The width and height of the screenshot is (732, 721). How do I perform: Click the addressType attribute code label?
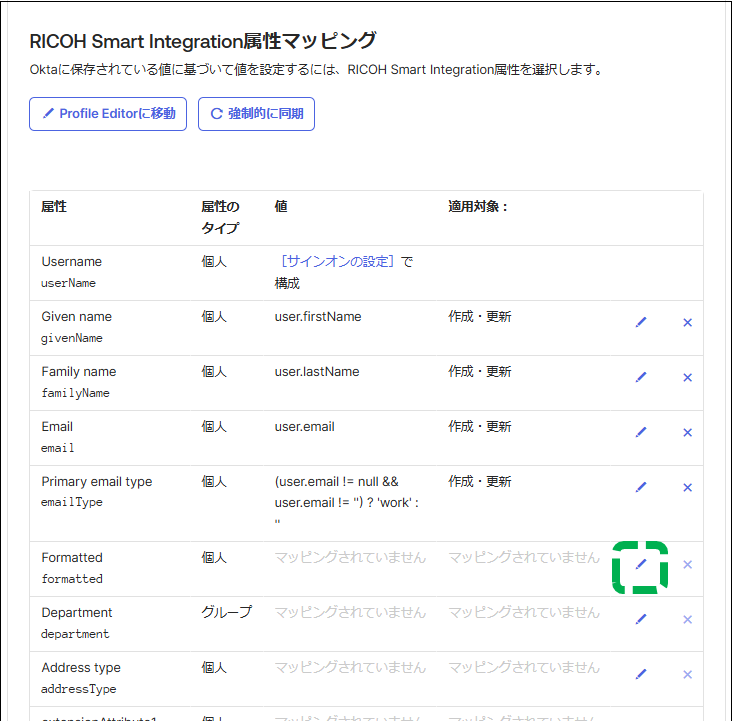[x=78, y=689]
